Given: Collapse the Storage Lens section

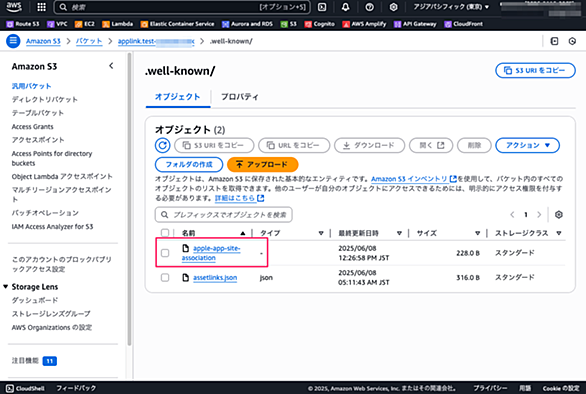Looking at the screenshot, I should (x=6, y=287).
